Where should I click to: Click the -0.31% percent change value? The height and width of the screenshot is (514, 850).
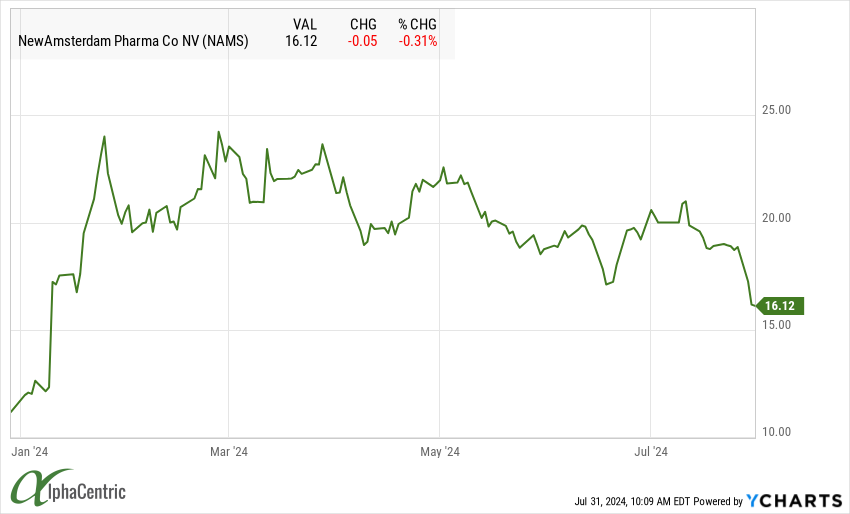(x=418, y=41)
